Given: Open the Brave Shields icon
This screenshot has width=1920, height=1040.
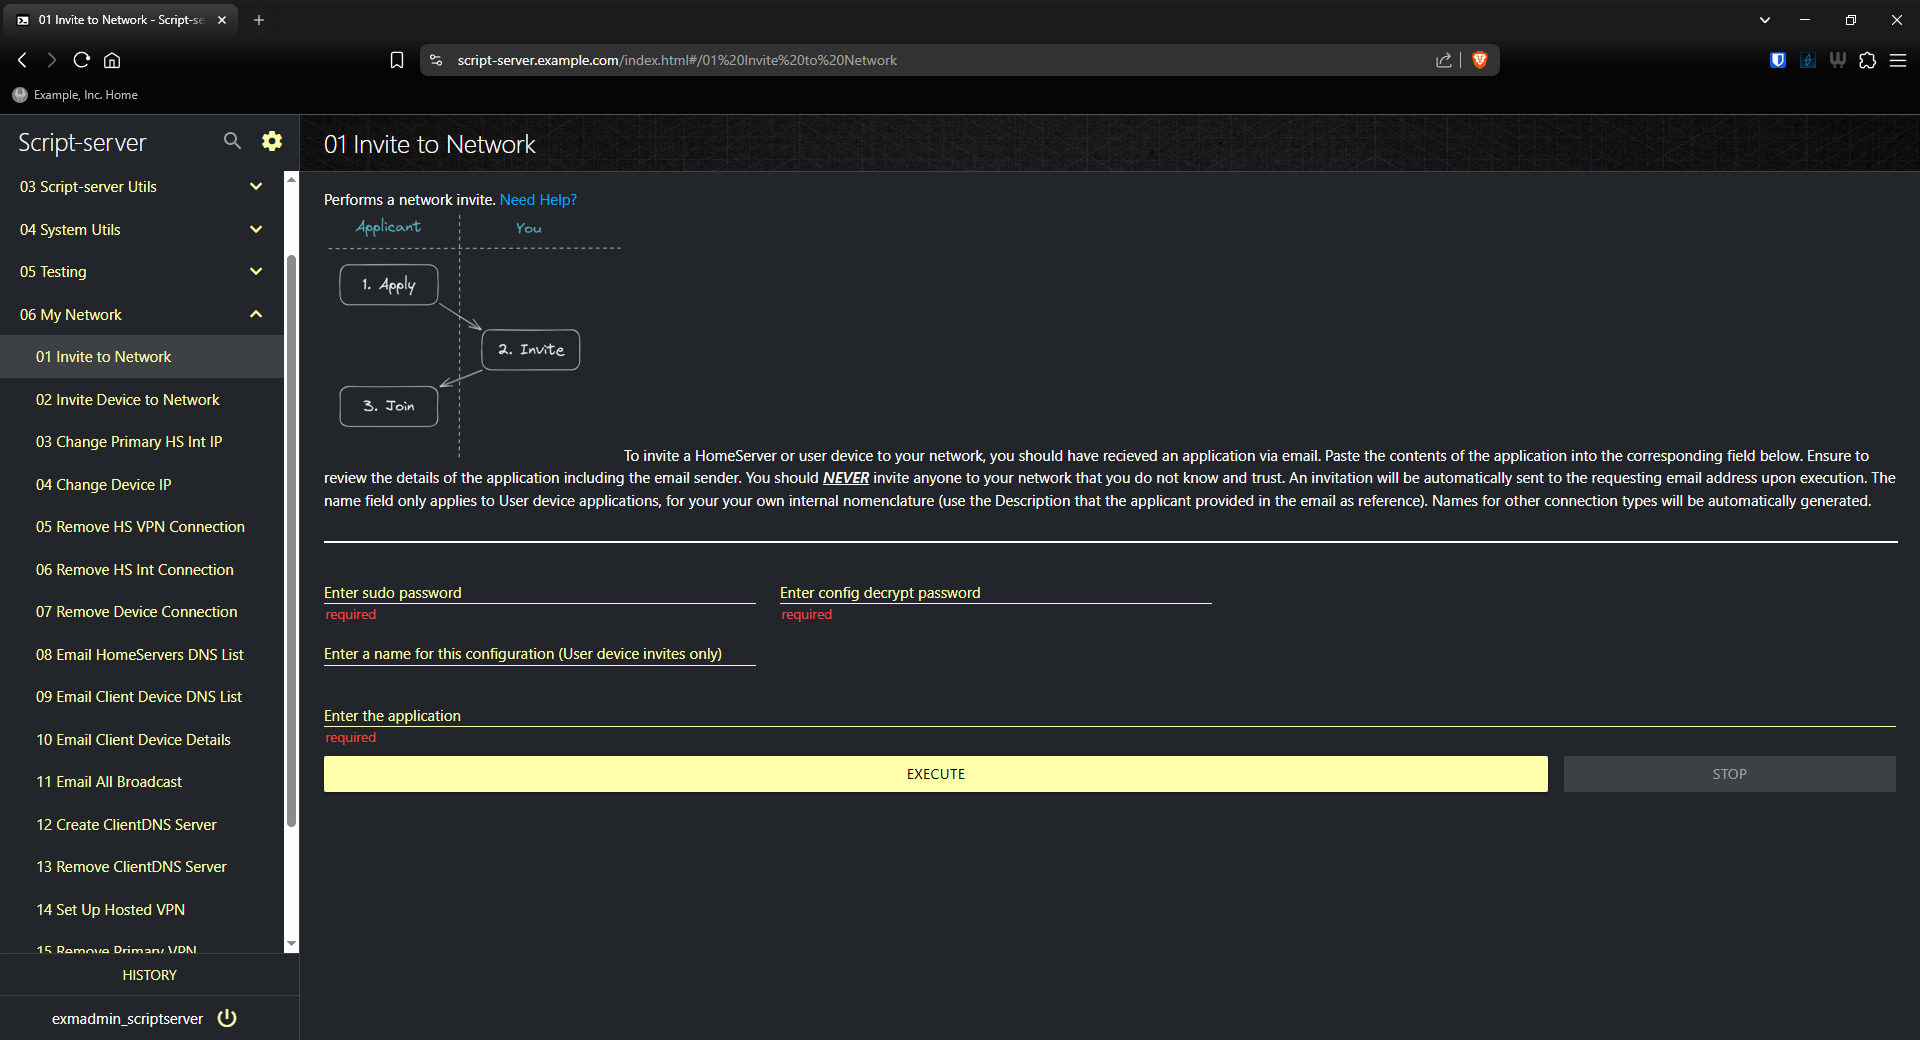Looking at the screenshot, I should coord(1480,60).
